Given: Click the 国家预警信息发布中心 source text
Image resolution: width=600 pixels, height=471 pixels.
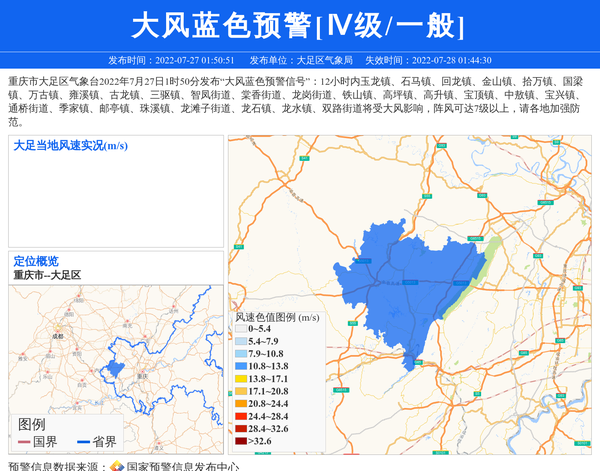Looking at the screenshot, I should click(182, 465).
